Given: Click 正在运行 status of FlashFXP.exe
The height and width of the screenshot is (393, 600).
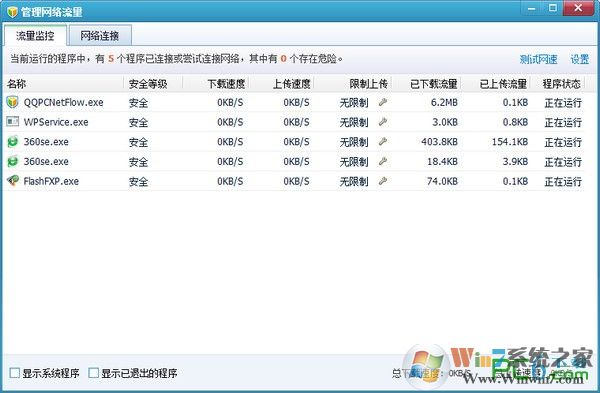Looking at the screenshot, I should (x=563, y=181).
